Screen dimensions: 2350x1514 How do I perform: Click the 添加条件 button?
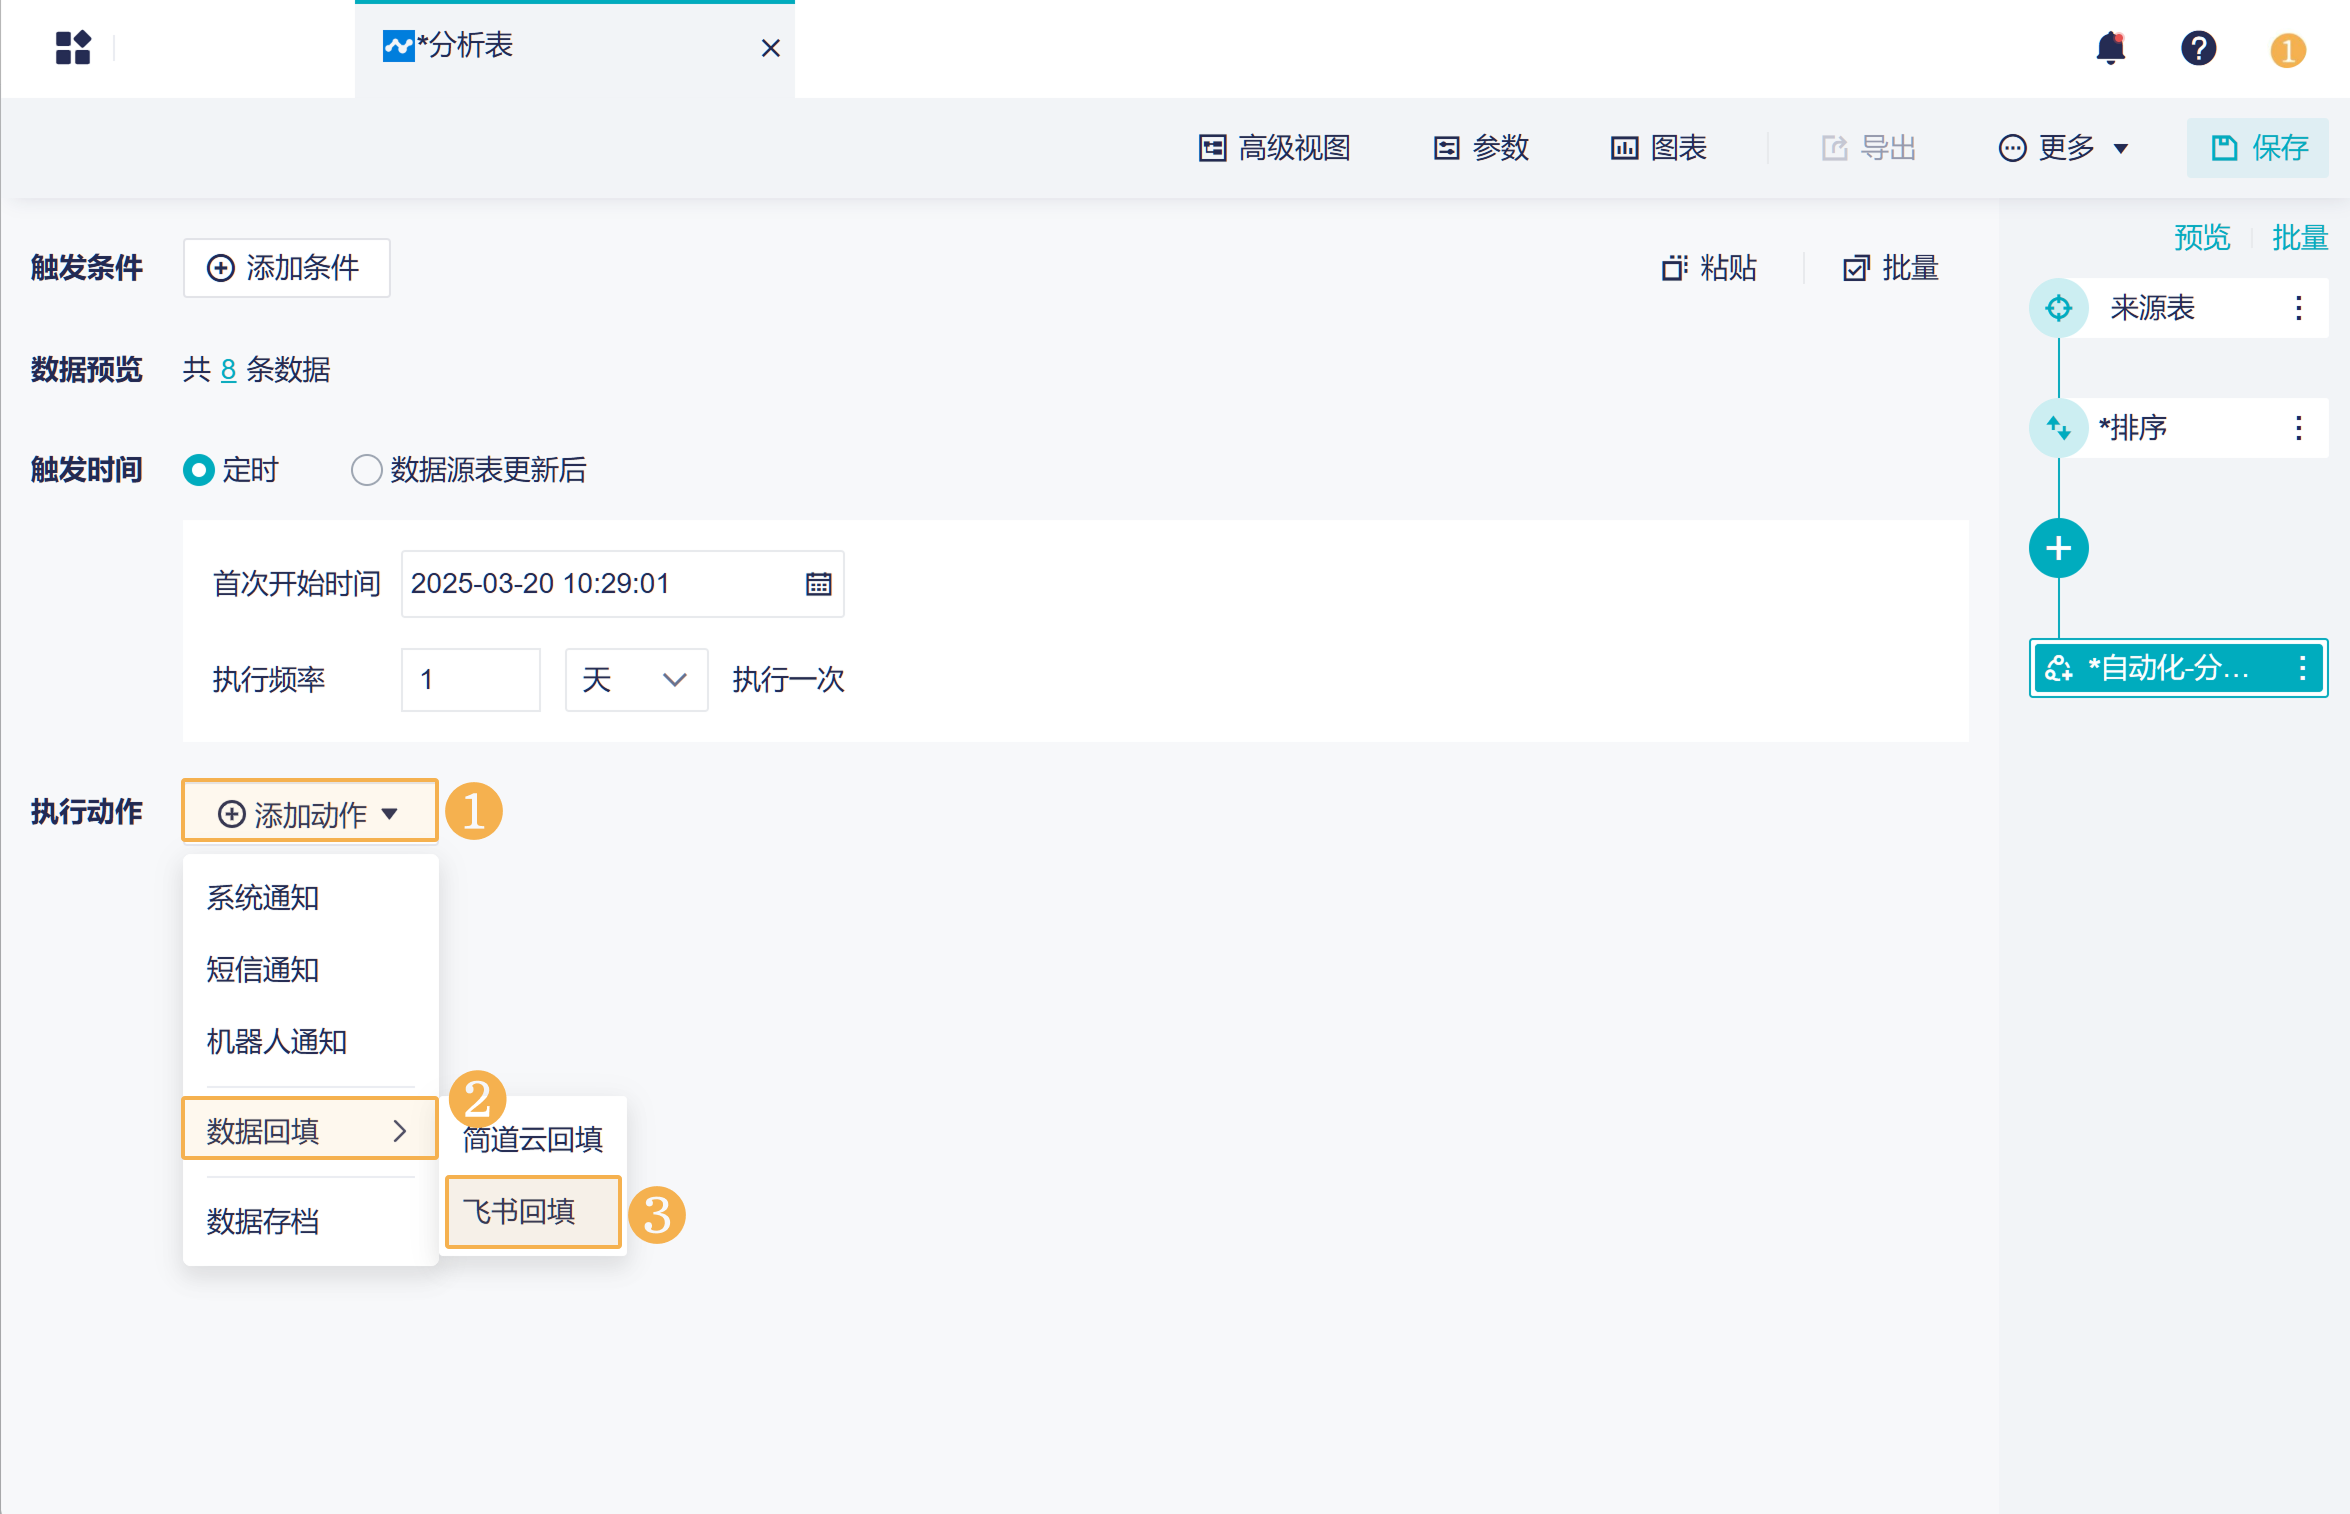[x=286, y=268]
